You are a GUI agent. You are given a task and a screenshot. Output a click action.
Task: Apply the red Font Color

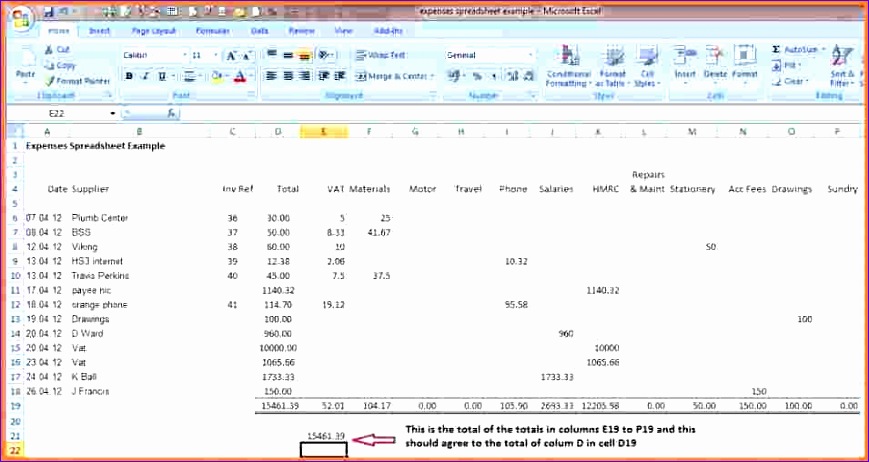[x=240, y=76]
